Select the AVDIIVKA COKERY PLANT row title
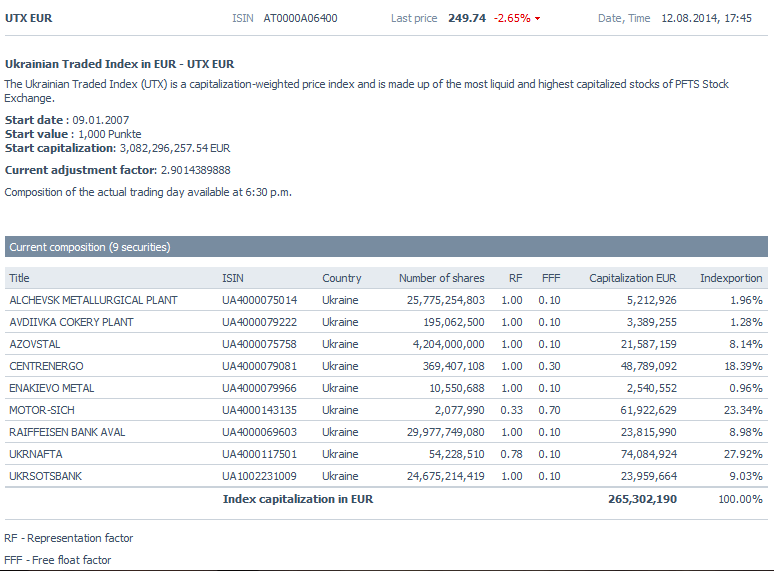The image size is (774, 571). 71,322
